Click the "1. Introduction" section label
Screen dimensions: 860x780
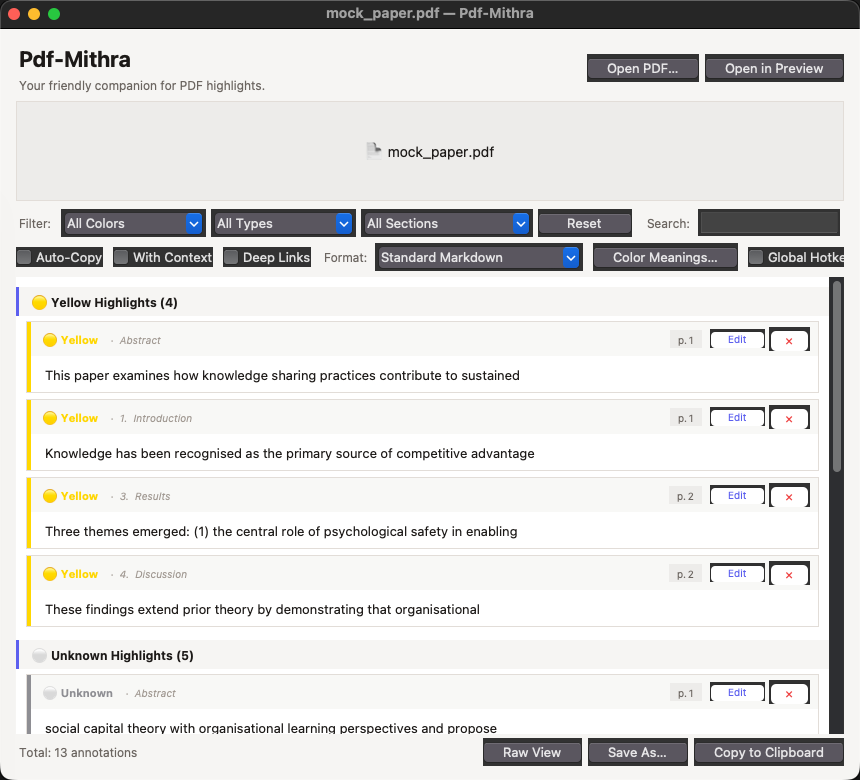(x=156, y=419)
